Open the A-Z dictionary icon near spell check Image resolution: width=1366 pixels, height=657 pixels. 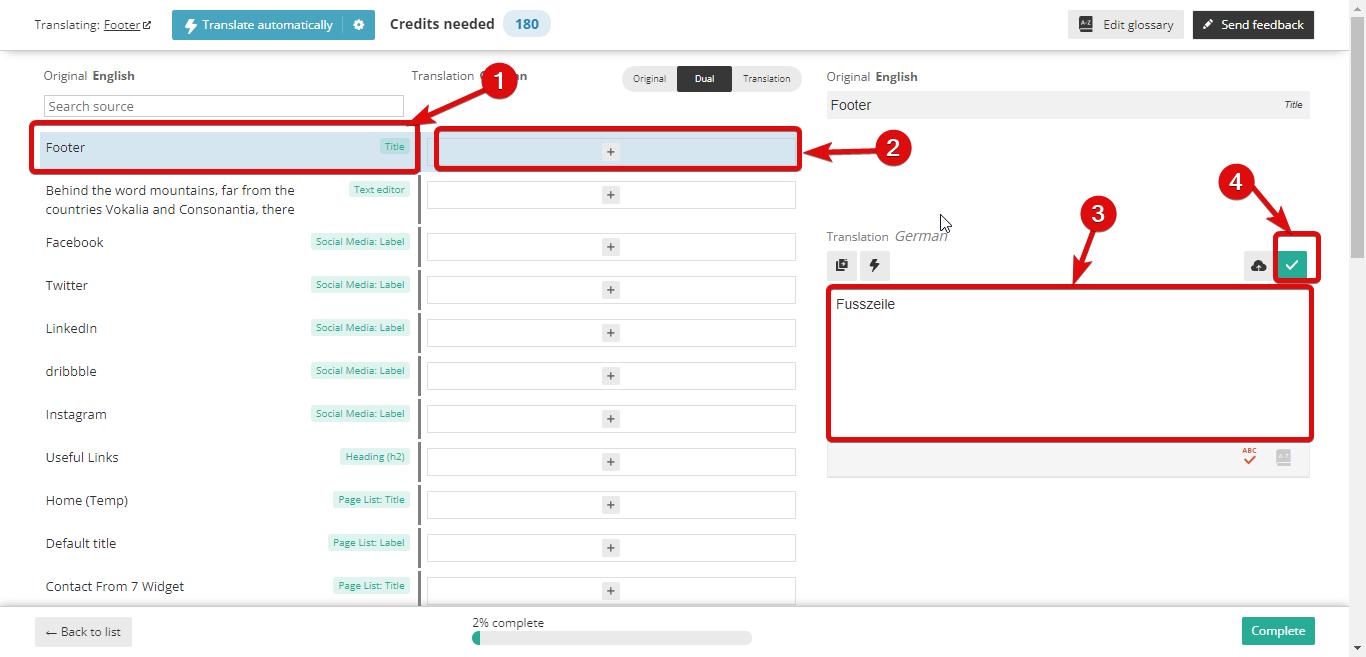pyautogui.click(x=1284, y=457)
